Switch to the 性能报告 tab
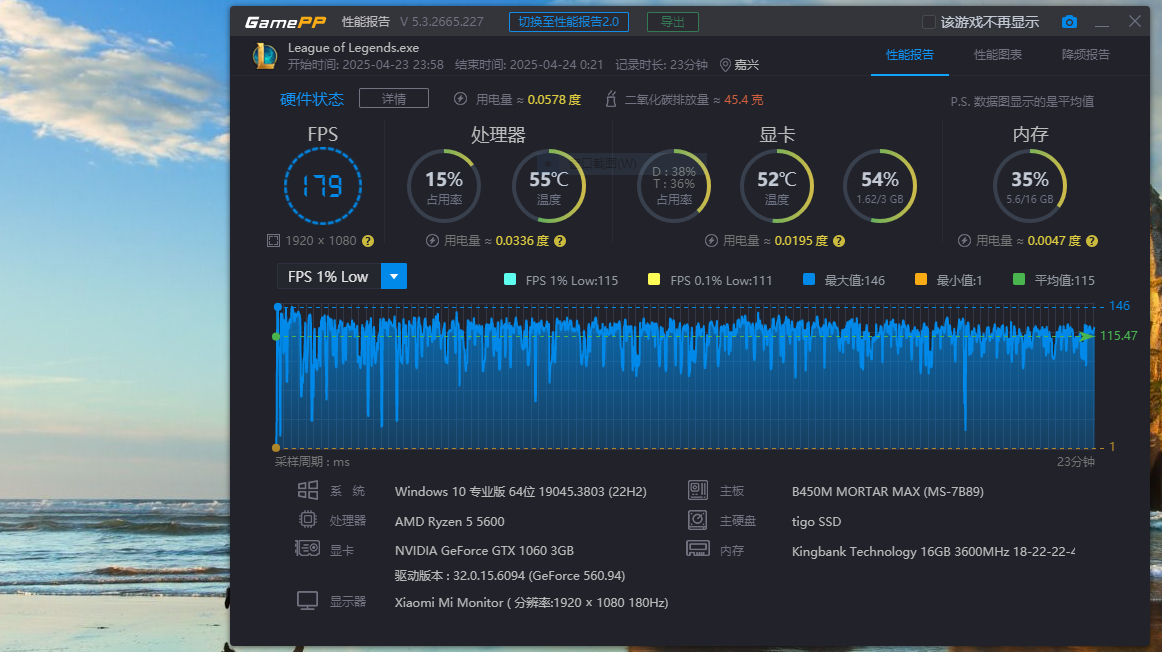Viewport: 1162px width, 652px height. coord(909,55)
